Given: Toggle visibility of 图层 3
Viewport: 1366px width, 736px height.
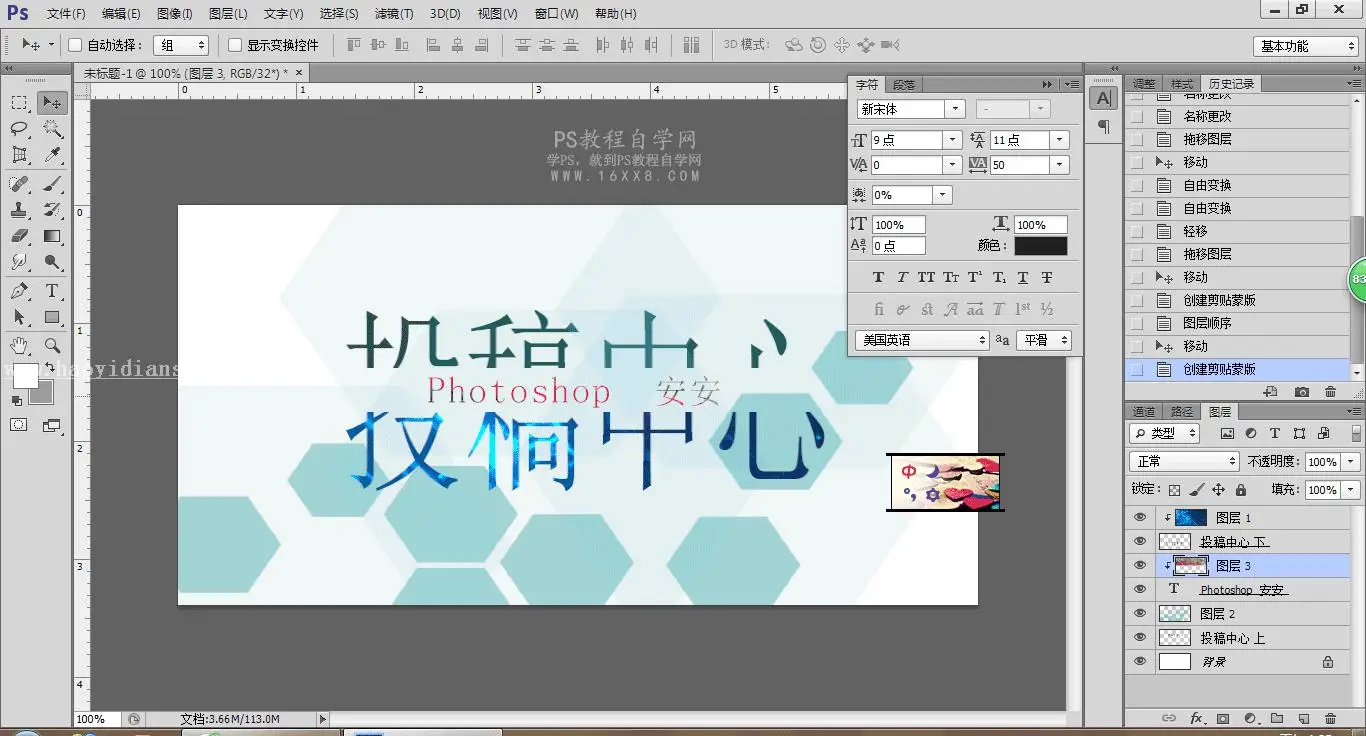Looking at the screenshot, I should point(1140,565).
